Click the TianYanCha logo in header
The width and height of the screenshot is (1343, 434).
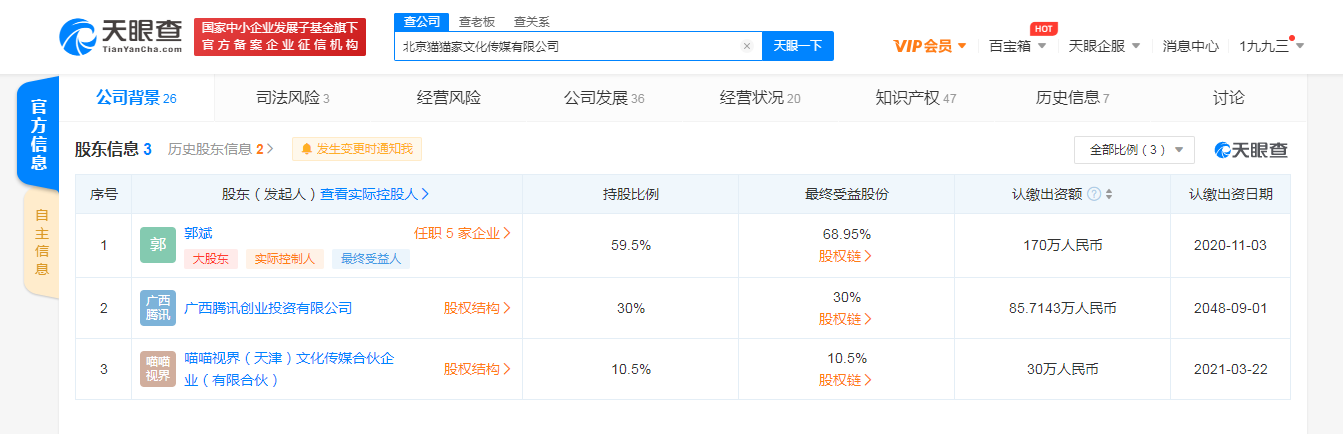121,37
